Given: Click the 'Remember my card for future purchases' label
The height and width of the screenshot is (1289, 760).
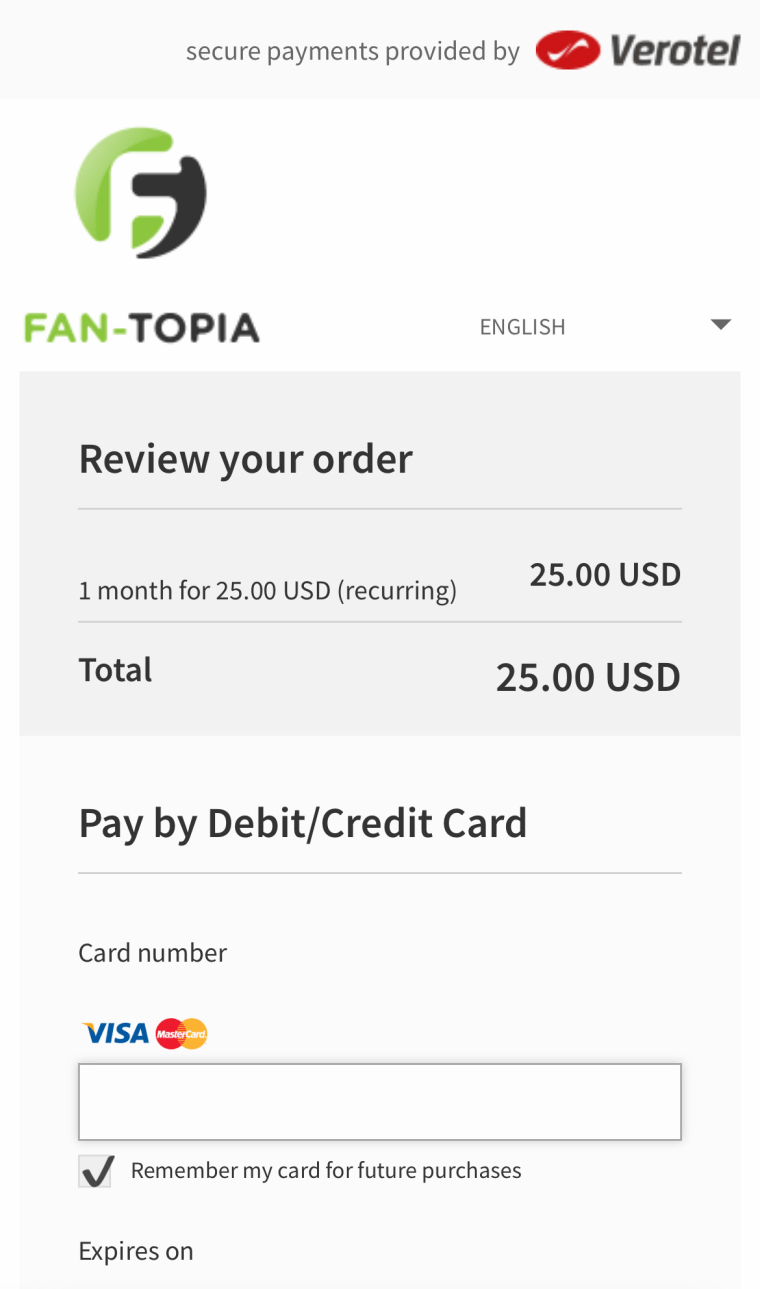Looking at the screenshot, I should pyautogui.click(x=326, y=1170).
